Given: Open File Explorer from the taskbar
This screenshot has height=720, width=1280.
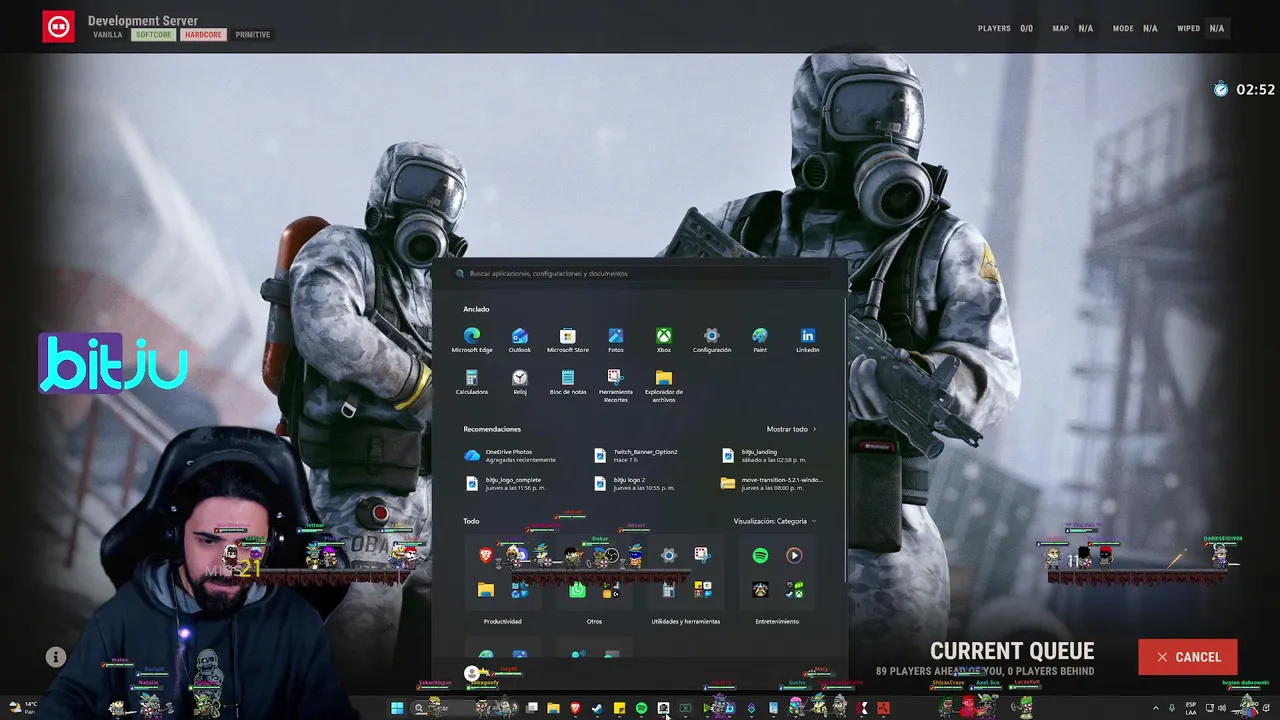Looking at the screenshot, I should point(553,709).
